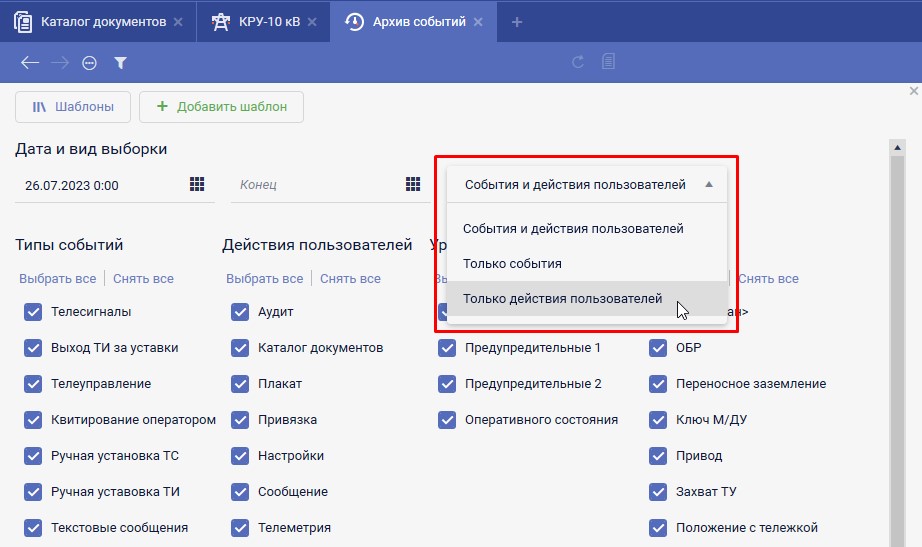Disable the Переносное заземление checkbox

658,384
